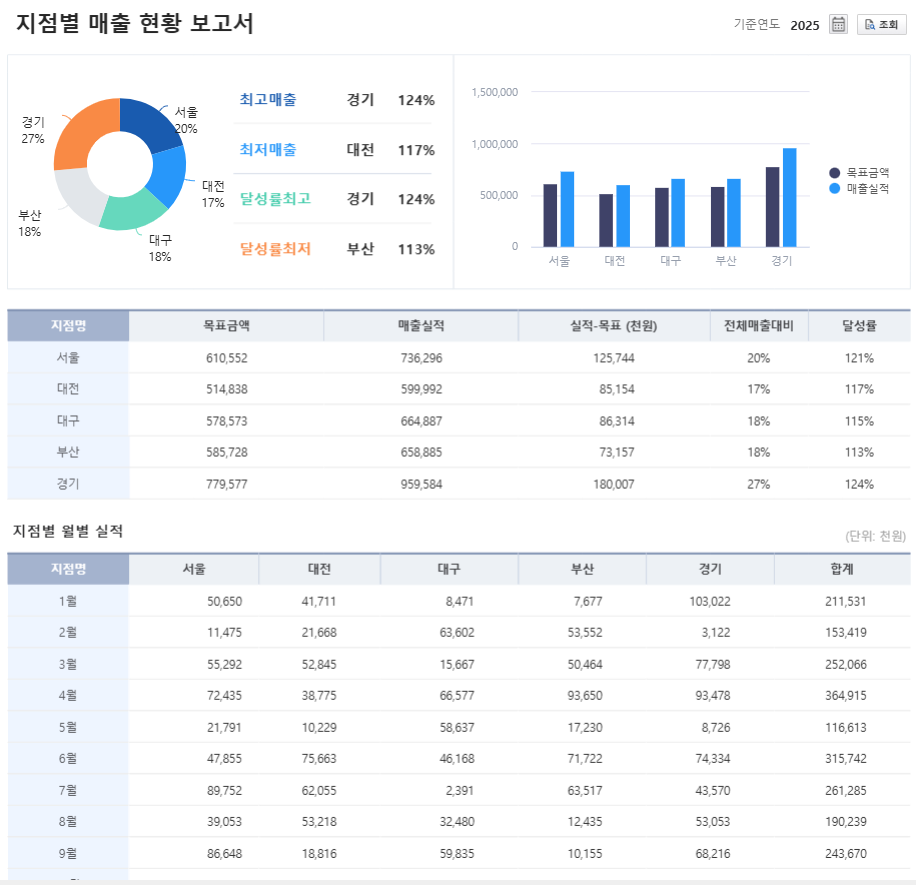This screenshot has width=916, height=885.
Task: Click the 합계 column header in monthly table
Action: click(841, 569)
